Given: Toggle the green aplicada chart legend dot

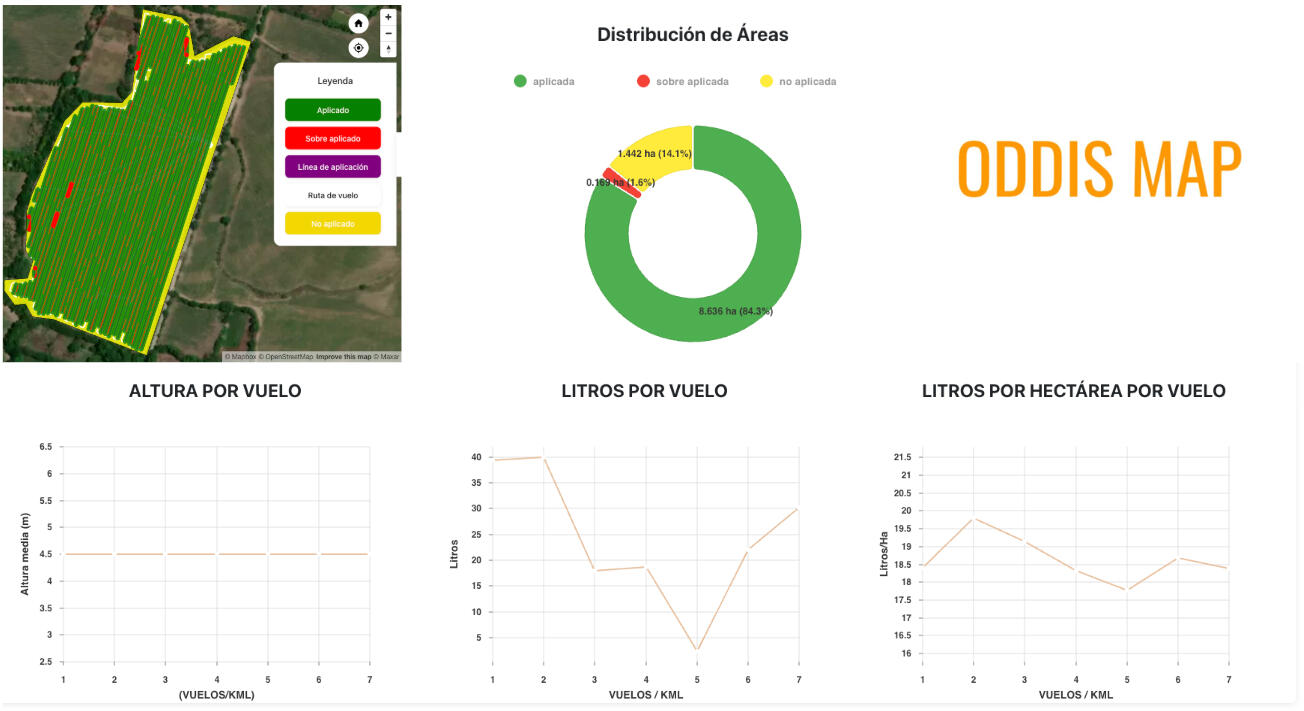Looking at the screenshot, I should click(520, 81).
